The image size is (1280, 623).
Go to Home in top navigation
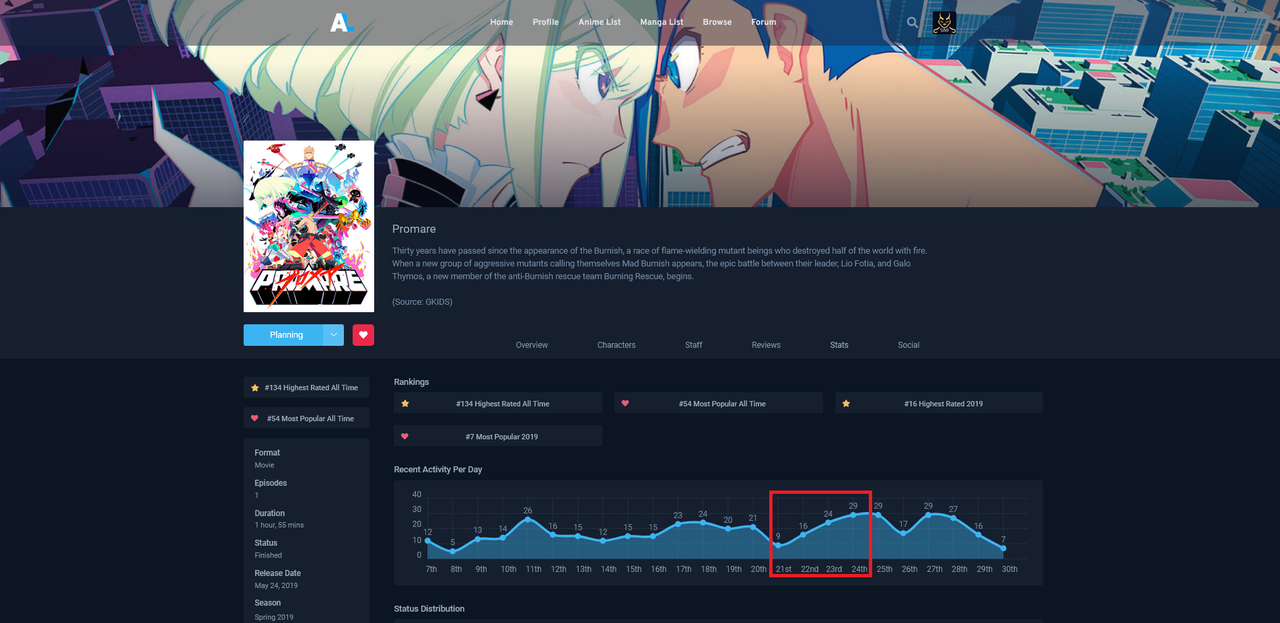pos(502,22)
